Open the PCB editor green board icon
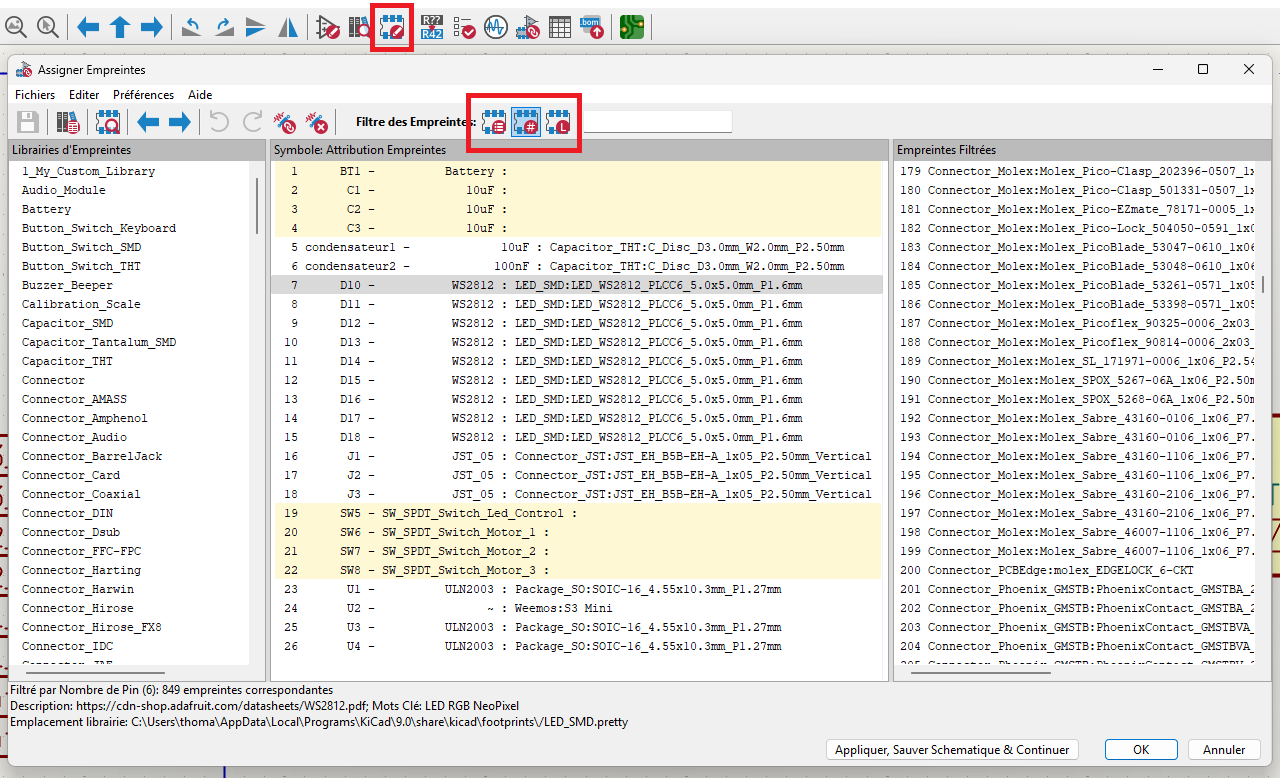Image resolution: width=1280 pixels, height=778 pixels. coord(631,28)
